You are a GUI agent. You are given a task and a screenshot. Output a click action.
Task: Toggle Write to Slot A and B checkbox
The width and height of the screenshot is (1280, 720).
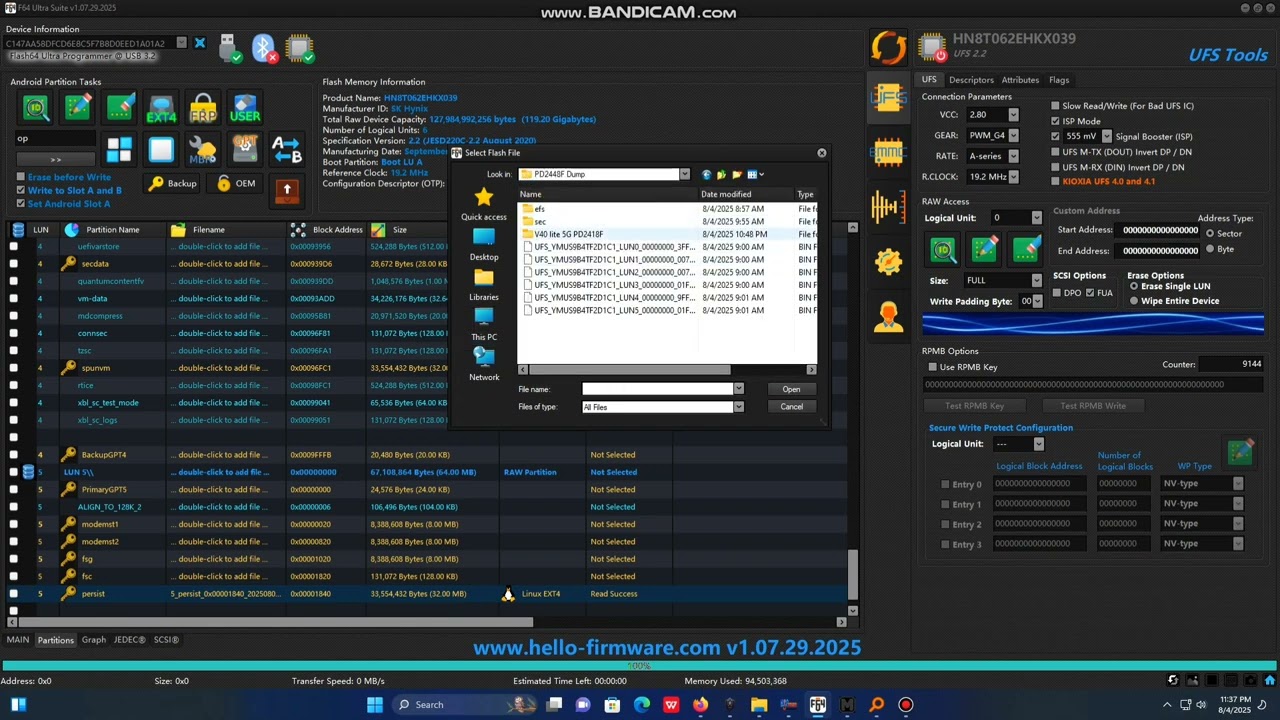click(x=20, y=190)
